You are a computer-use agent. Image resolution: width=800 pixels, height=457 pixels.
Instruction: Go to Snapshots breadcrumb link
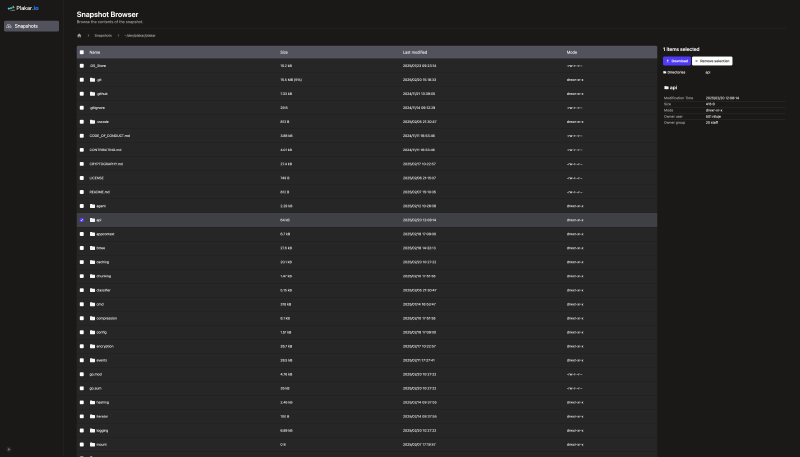(x=103, y=36)
